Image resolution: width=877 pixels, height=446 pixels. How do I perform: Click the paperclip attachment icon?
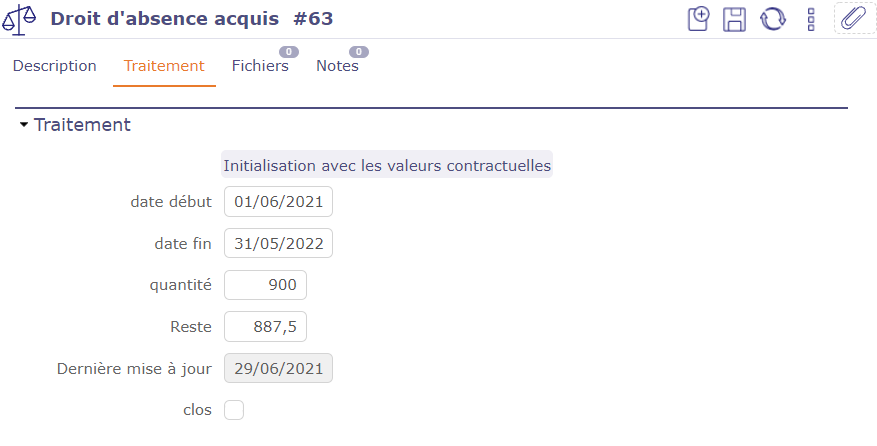tap(853, 19)
